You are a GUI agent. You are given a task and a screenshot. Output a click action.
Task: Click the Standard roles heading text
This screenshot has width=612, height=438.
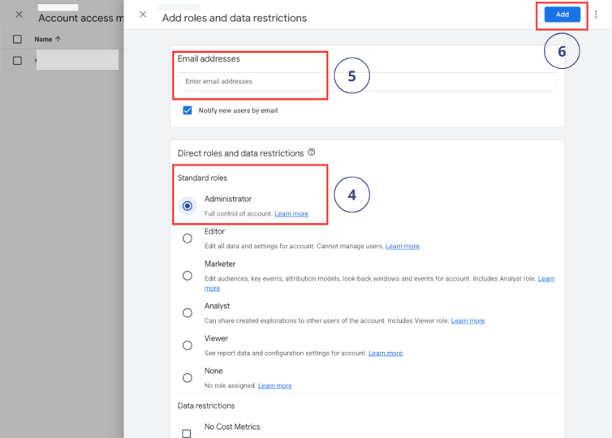tap(202, 178)
